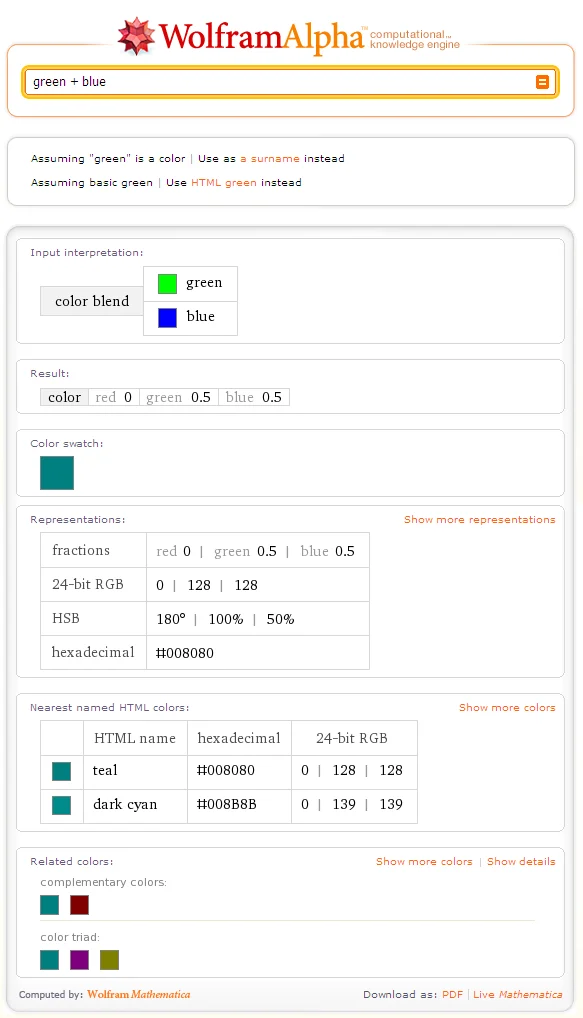Switch to HTML green assumption

[223, 182]
